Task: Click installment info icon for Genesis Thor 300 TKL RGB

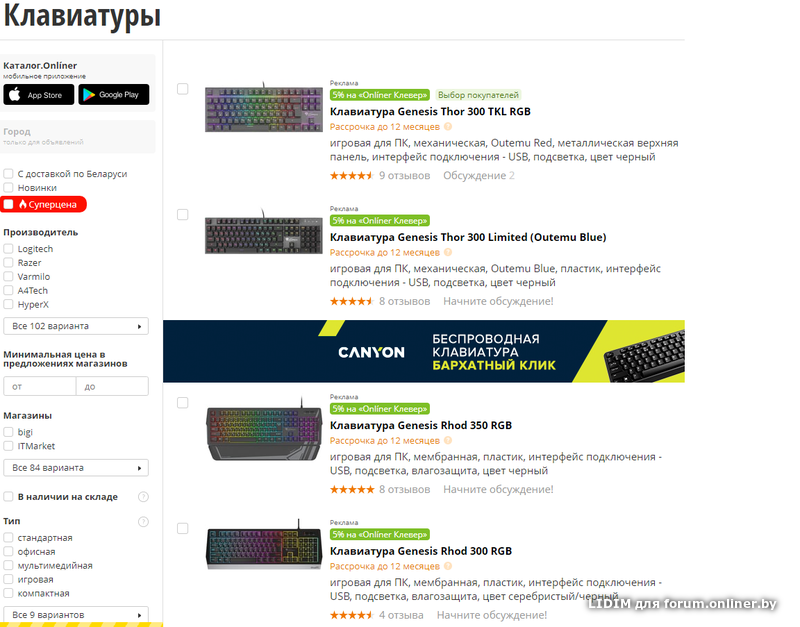Action: tap(447, 127)
